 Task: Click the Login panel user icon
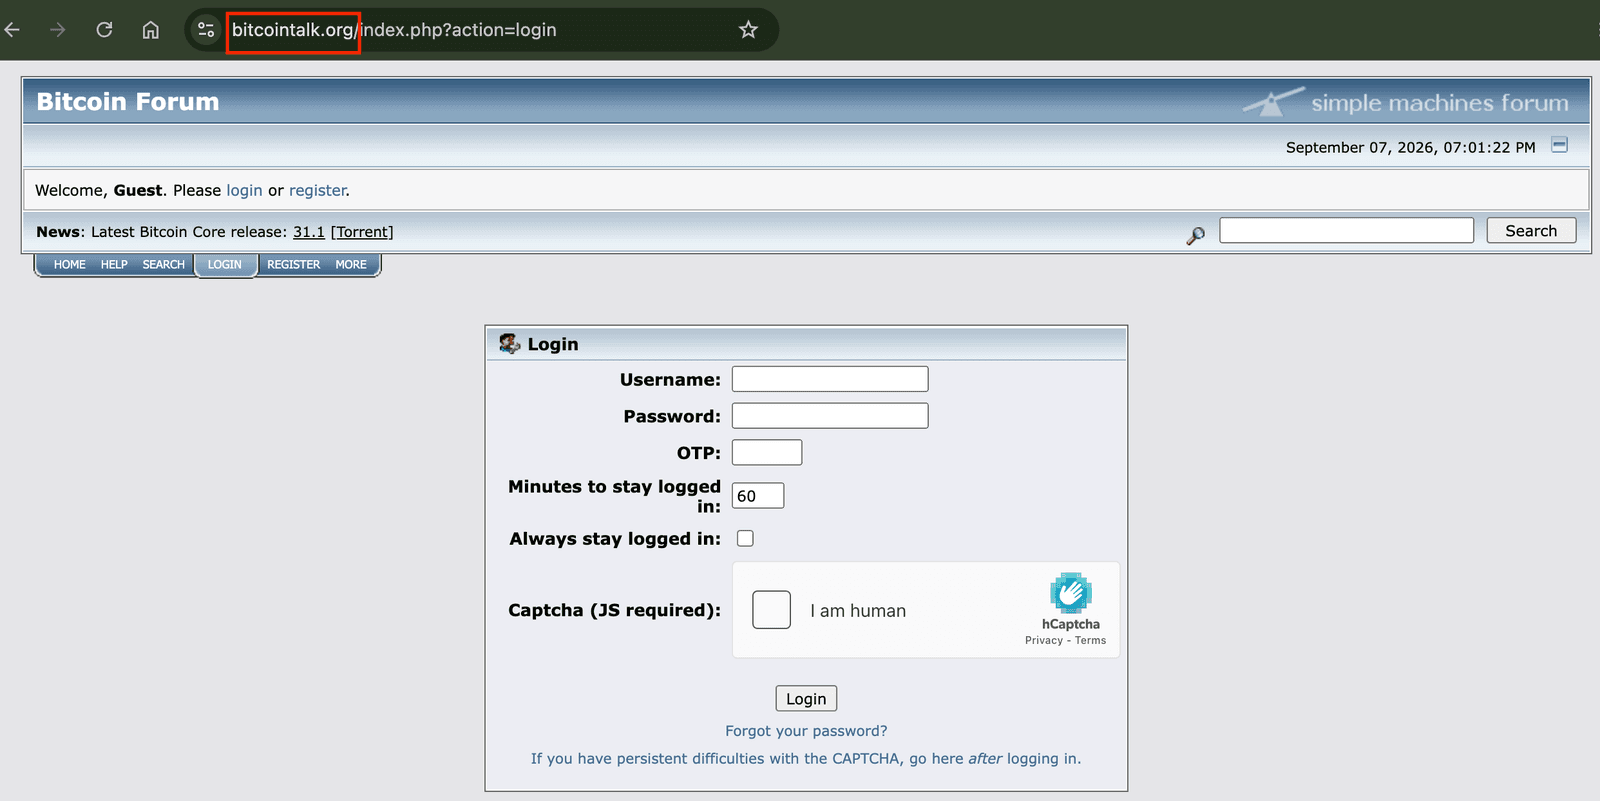(x=510, y=343)
